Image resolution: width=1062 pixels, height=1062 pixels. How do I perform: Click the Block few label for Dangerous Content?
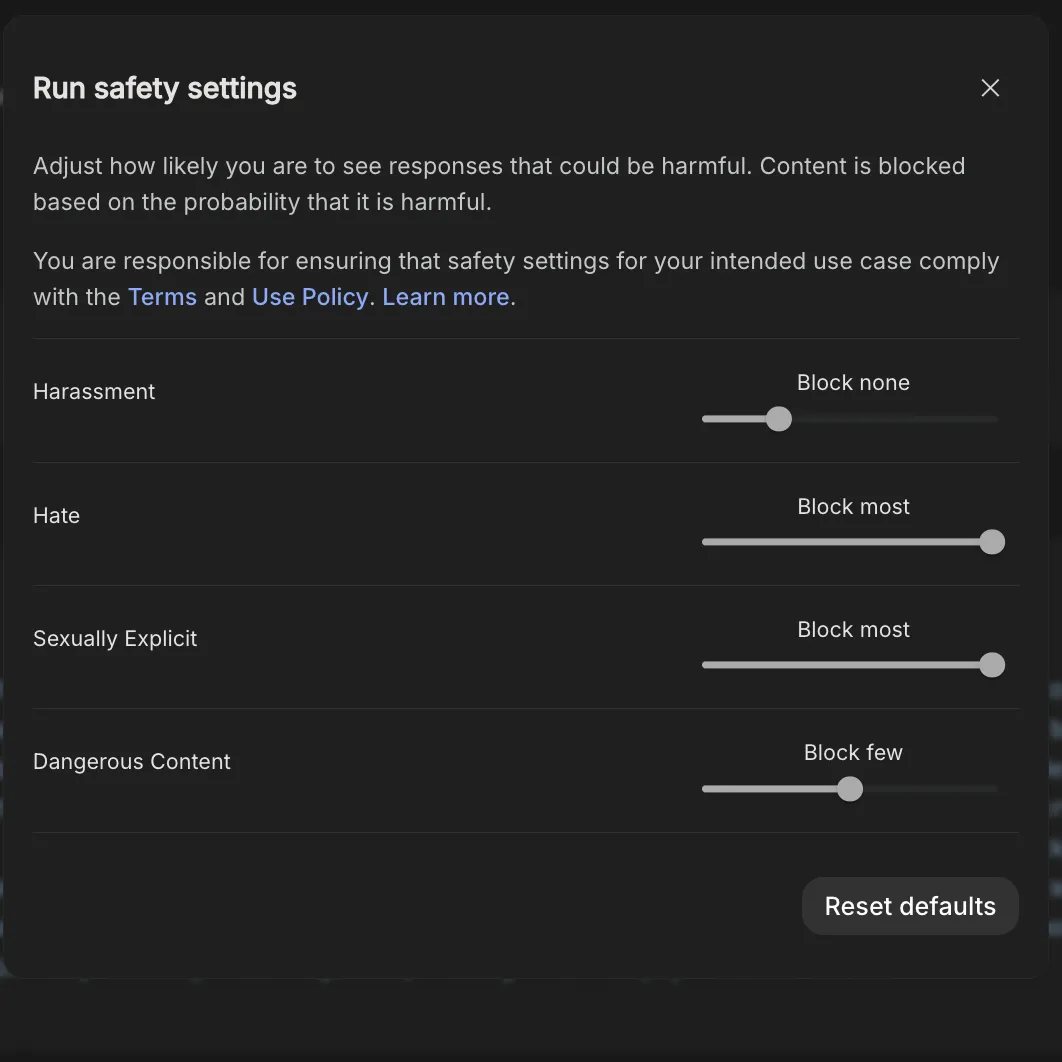(x=853, y=752)
